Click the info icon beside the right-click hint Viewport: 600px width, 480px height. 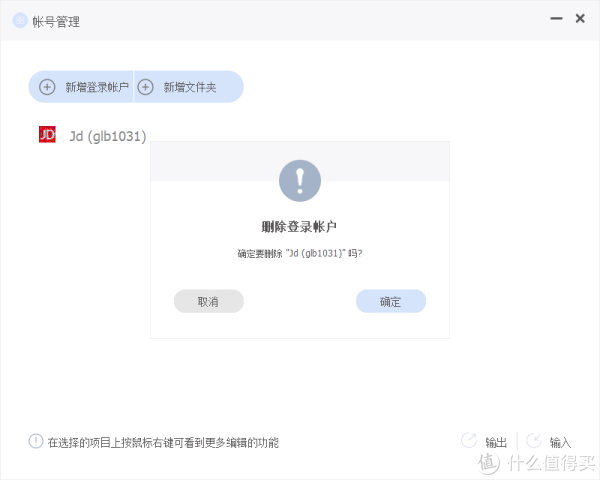(36, 441)
